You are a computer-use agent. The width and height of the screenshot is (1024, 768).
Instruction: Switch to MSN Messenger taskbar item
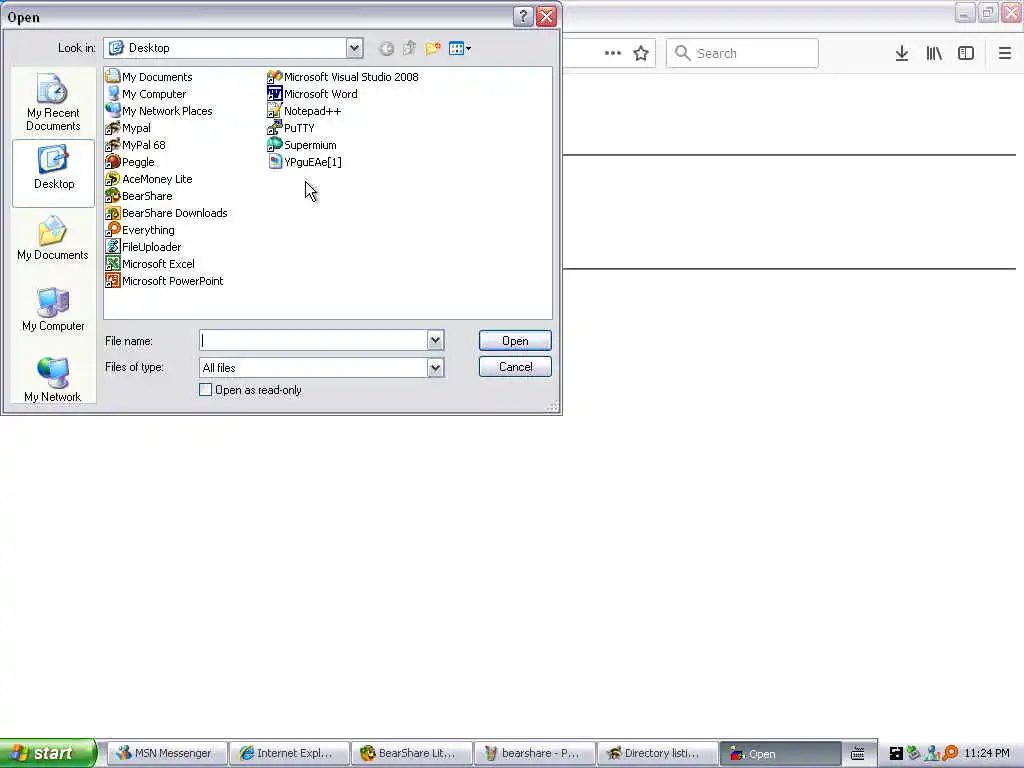[167, 753]
